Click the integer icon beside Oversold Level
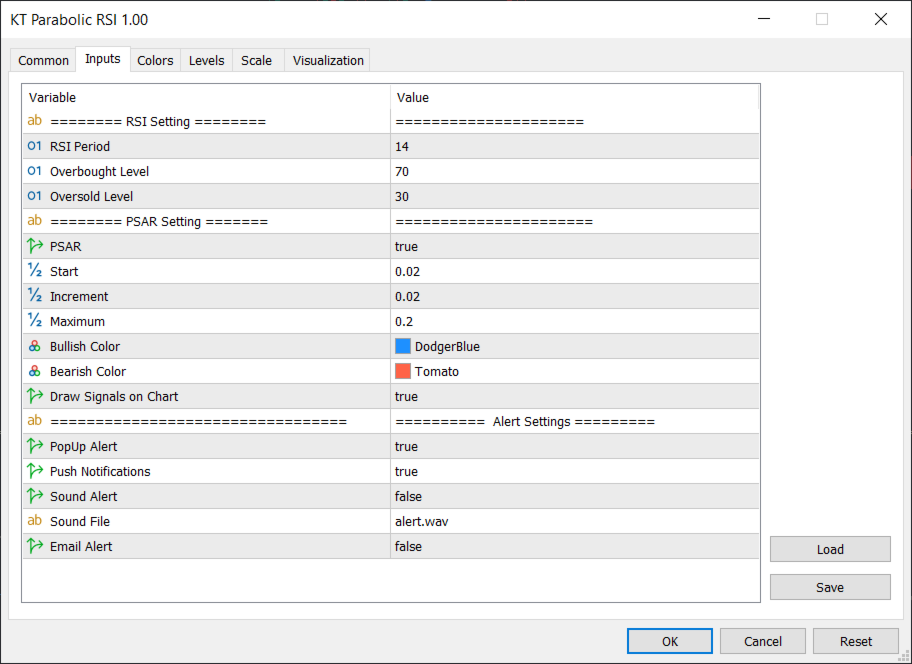 [35, 196]
